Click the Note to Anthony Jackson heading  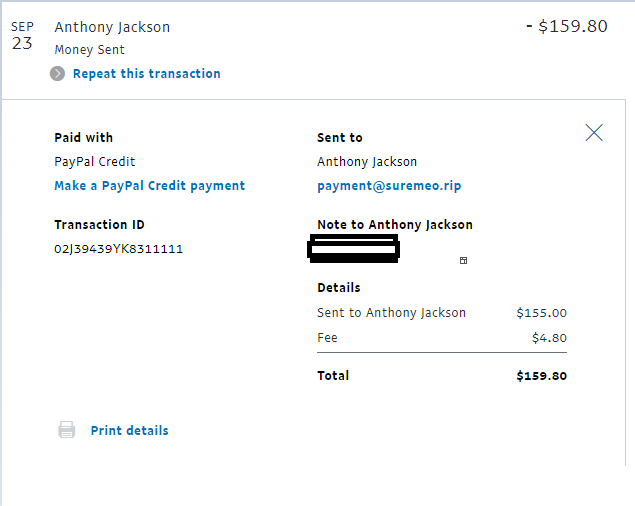click(x=395, y=224)
